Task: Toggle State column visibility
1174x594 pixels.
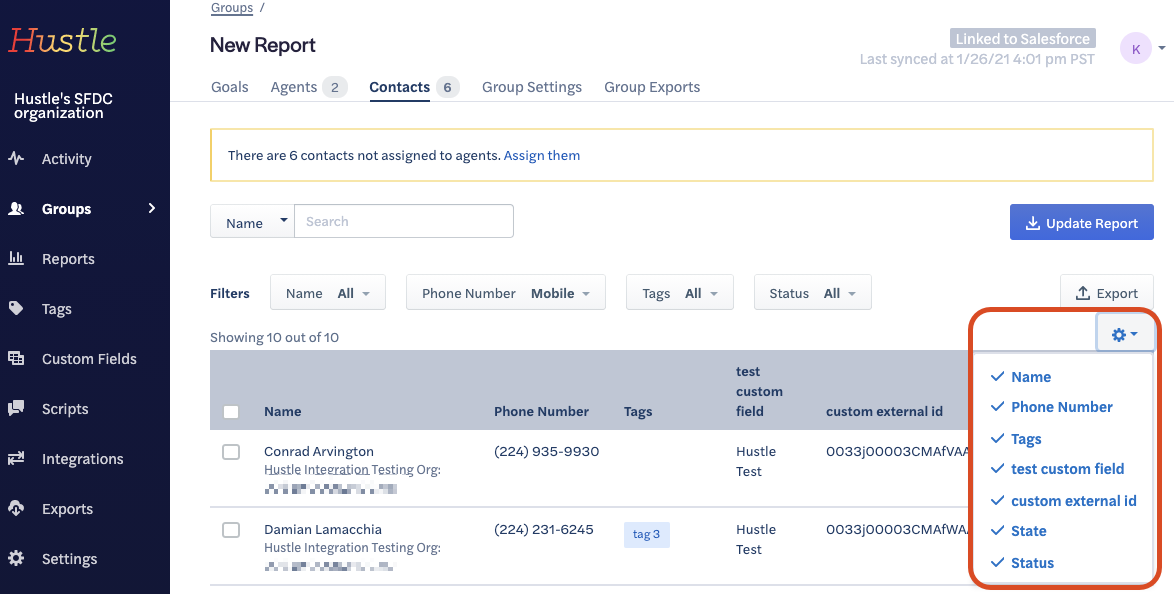Action: point(1018,531)
